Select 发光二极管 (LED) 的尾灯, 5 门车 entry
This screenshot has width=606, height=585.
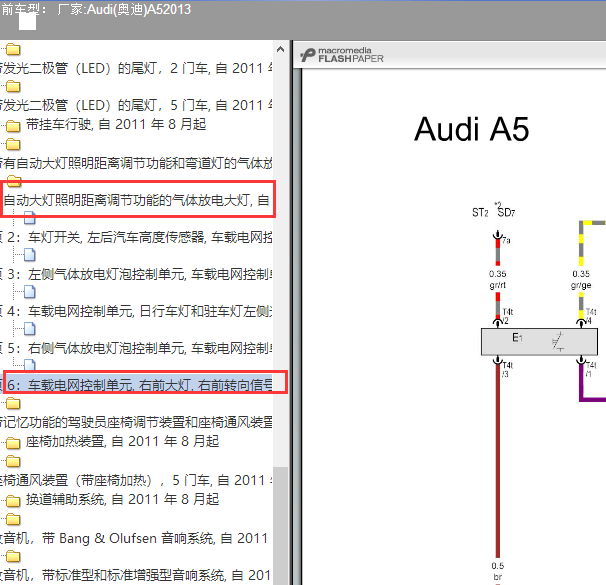136,105
